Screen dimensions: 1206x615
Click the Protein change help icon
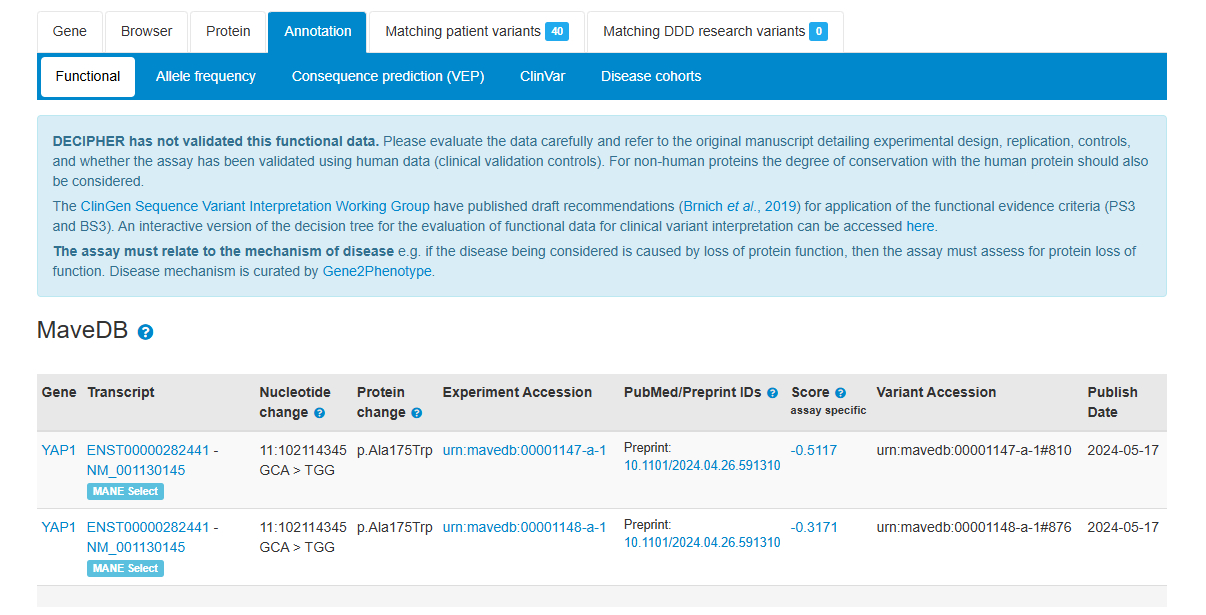(416, 413)
